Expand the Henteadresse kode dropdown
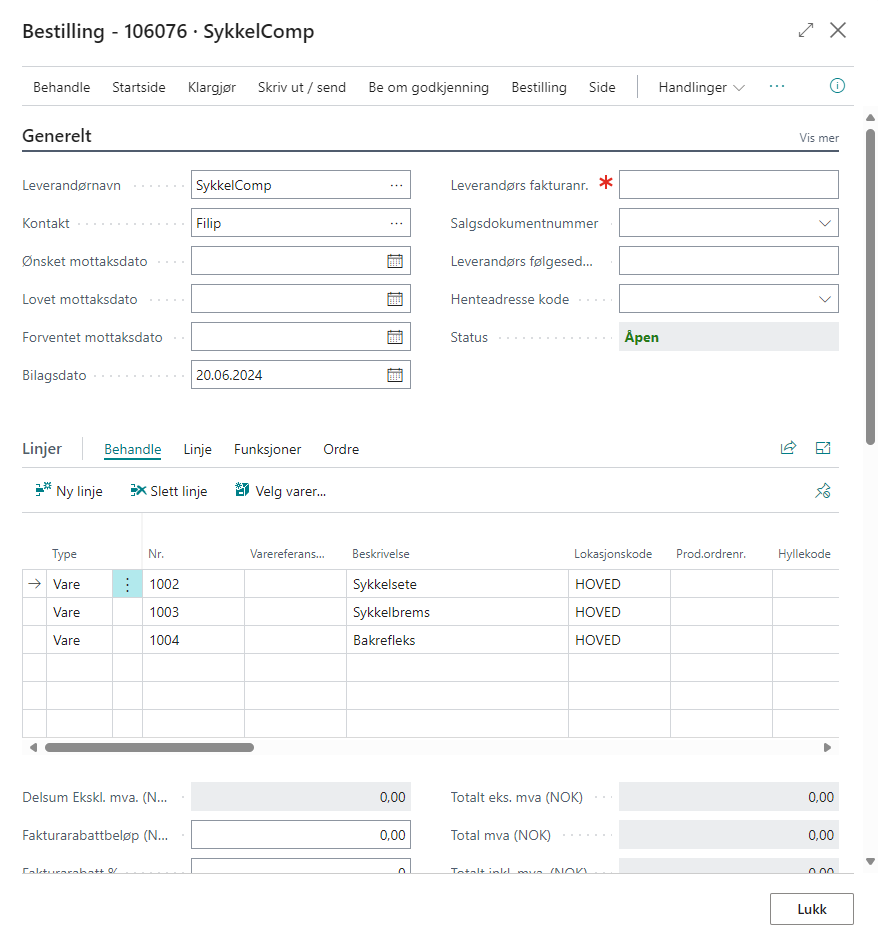Image resolution: width=878 pixels, height=947 pixels. click(x=825, y=299)
